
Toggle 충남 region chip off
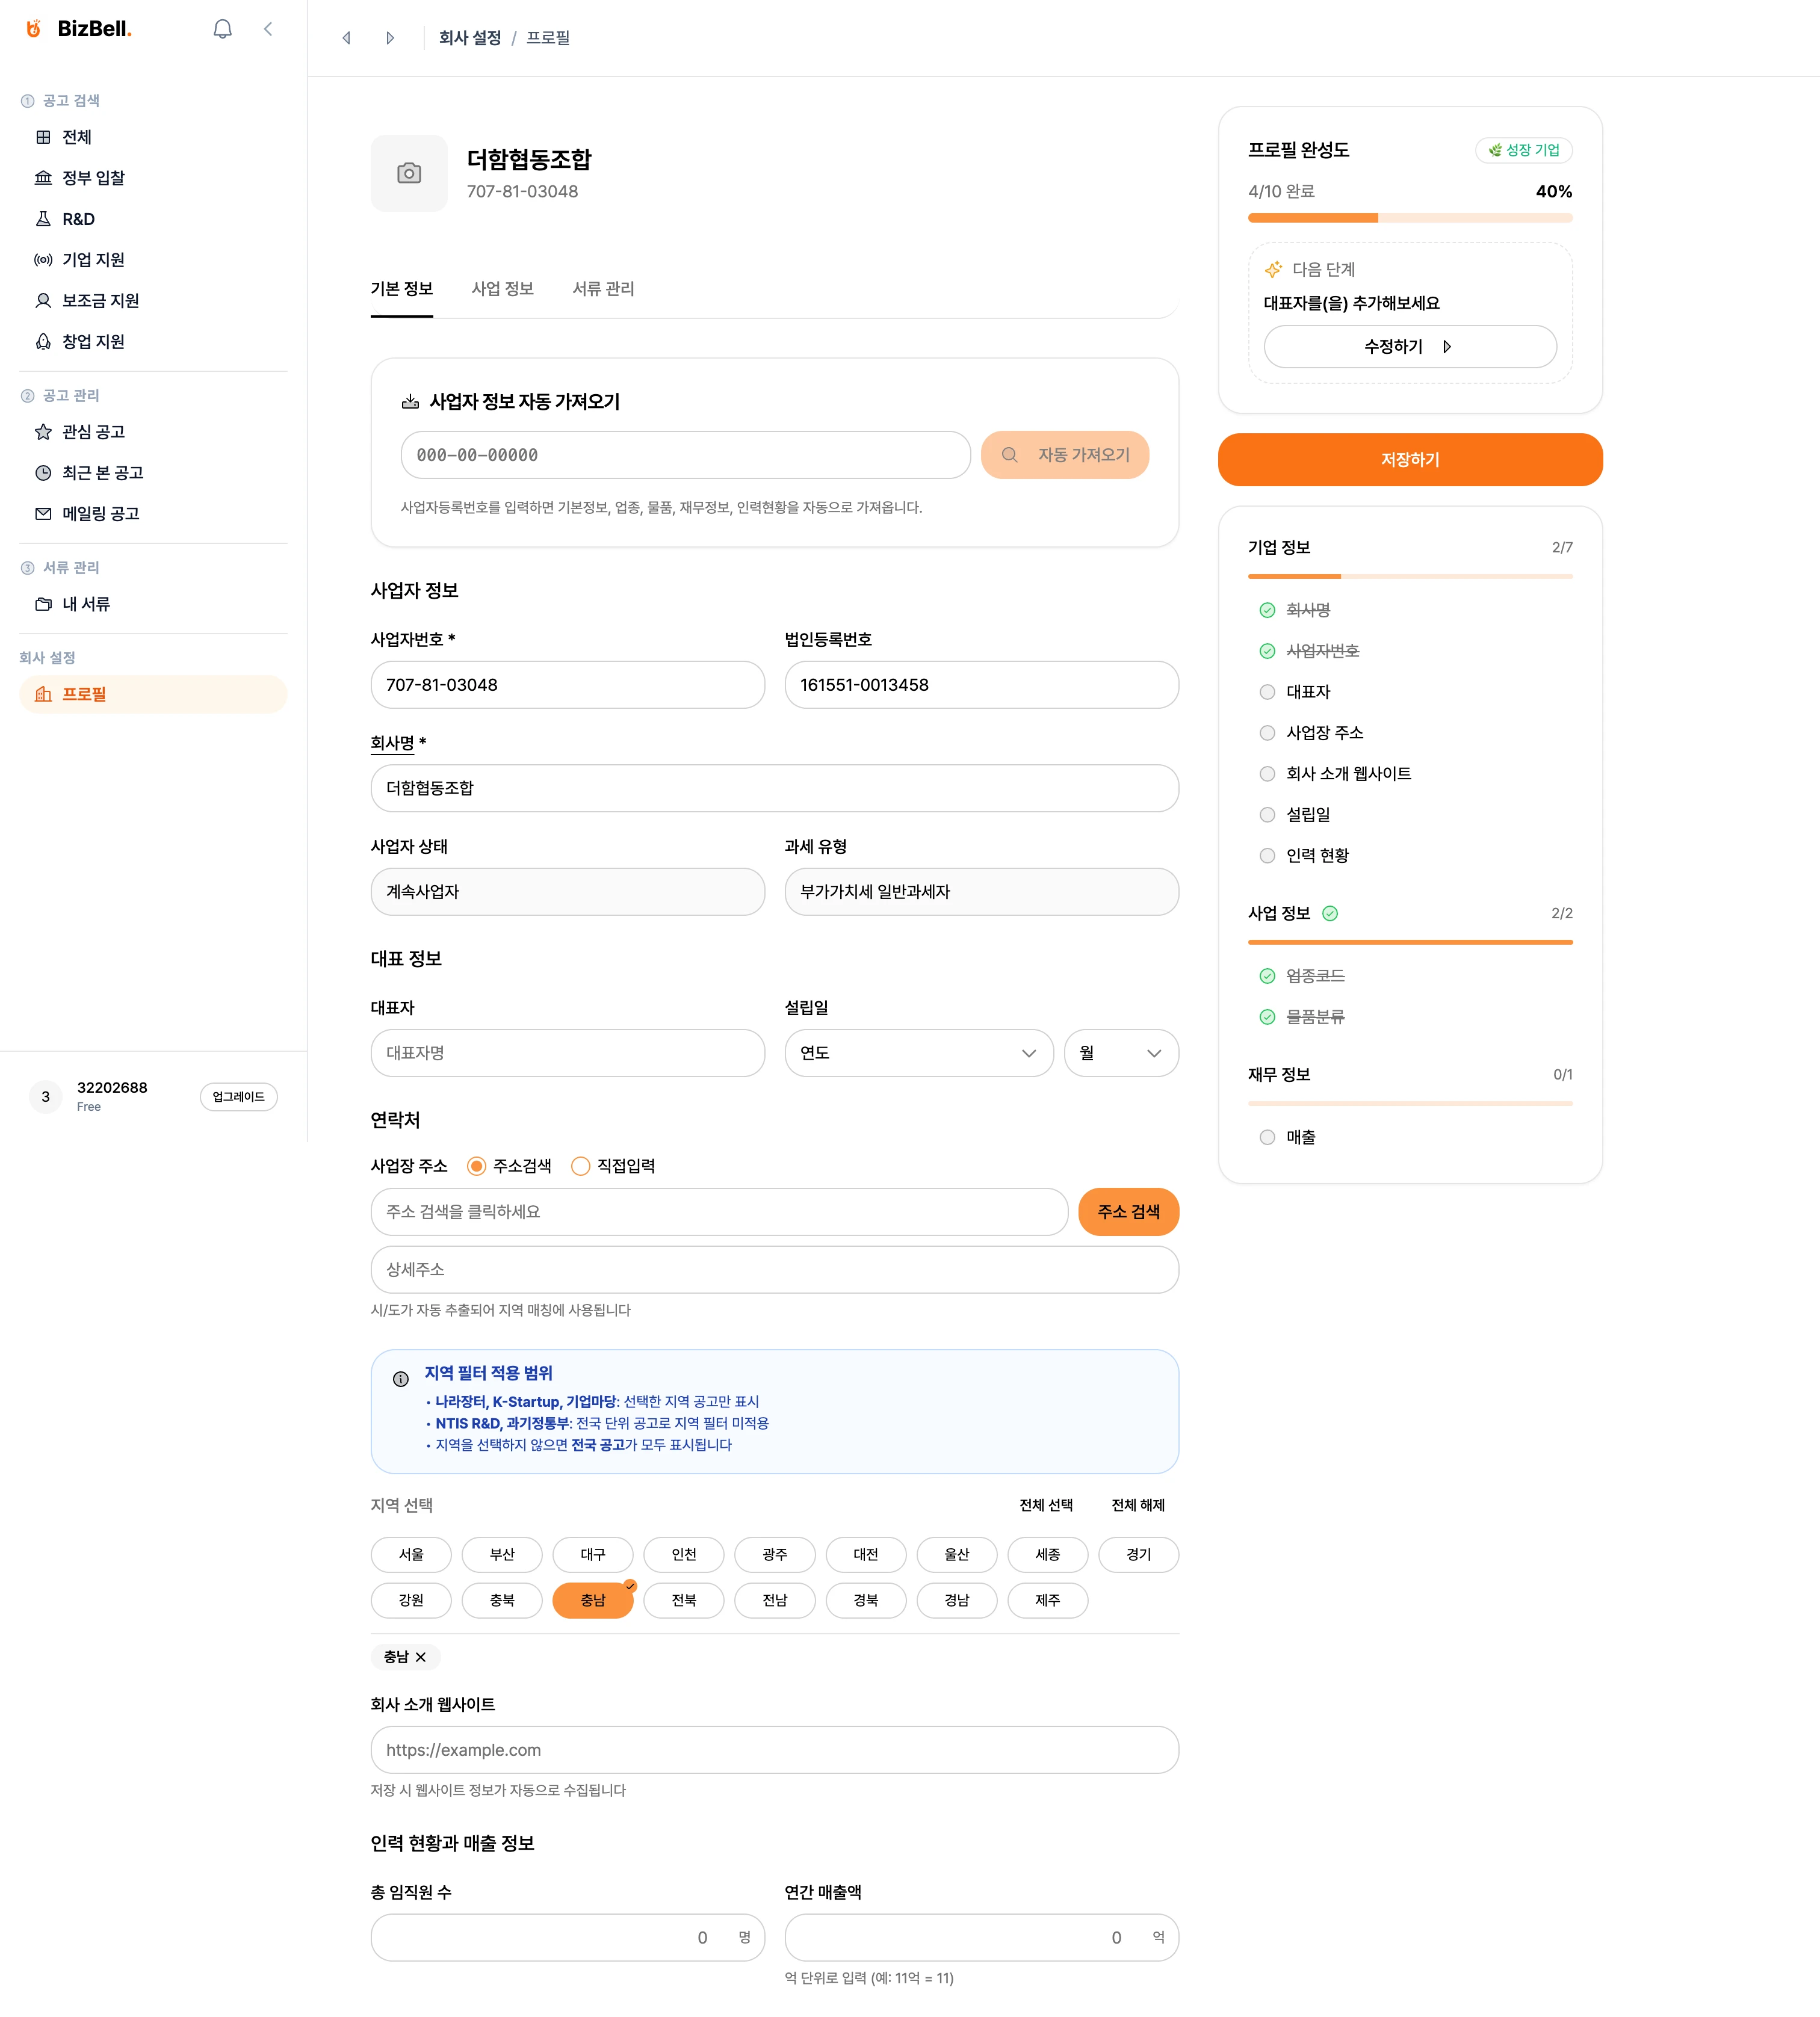[x=592, y=1600]
